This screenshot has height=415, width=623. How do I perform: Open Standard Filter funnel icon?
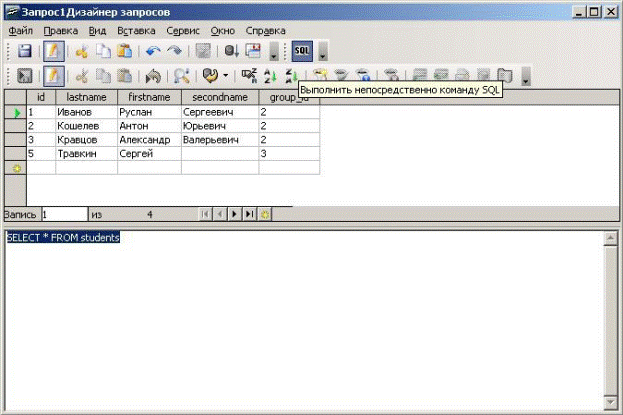tap(362, 74)
